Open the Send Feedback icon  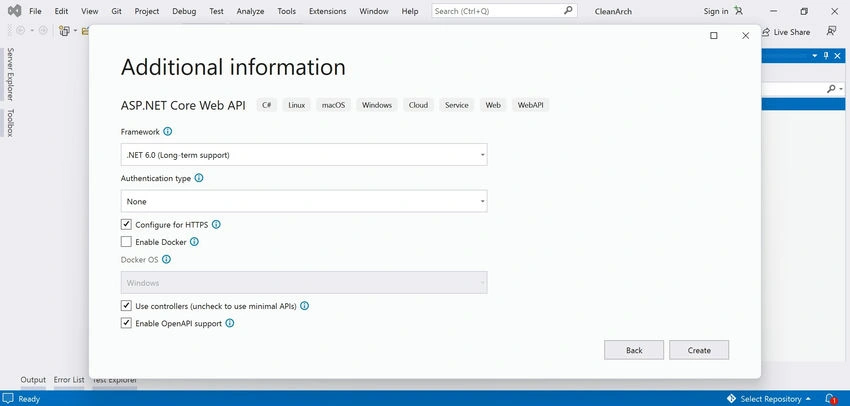(x=832, y=31)
